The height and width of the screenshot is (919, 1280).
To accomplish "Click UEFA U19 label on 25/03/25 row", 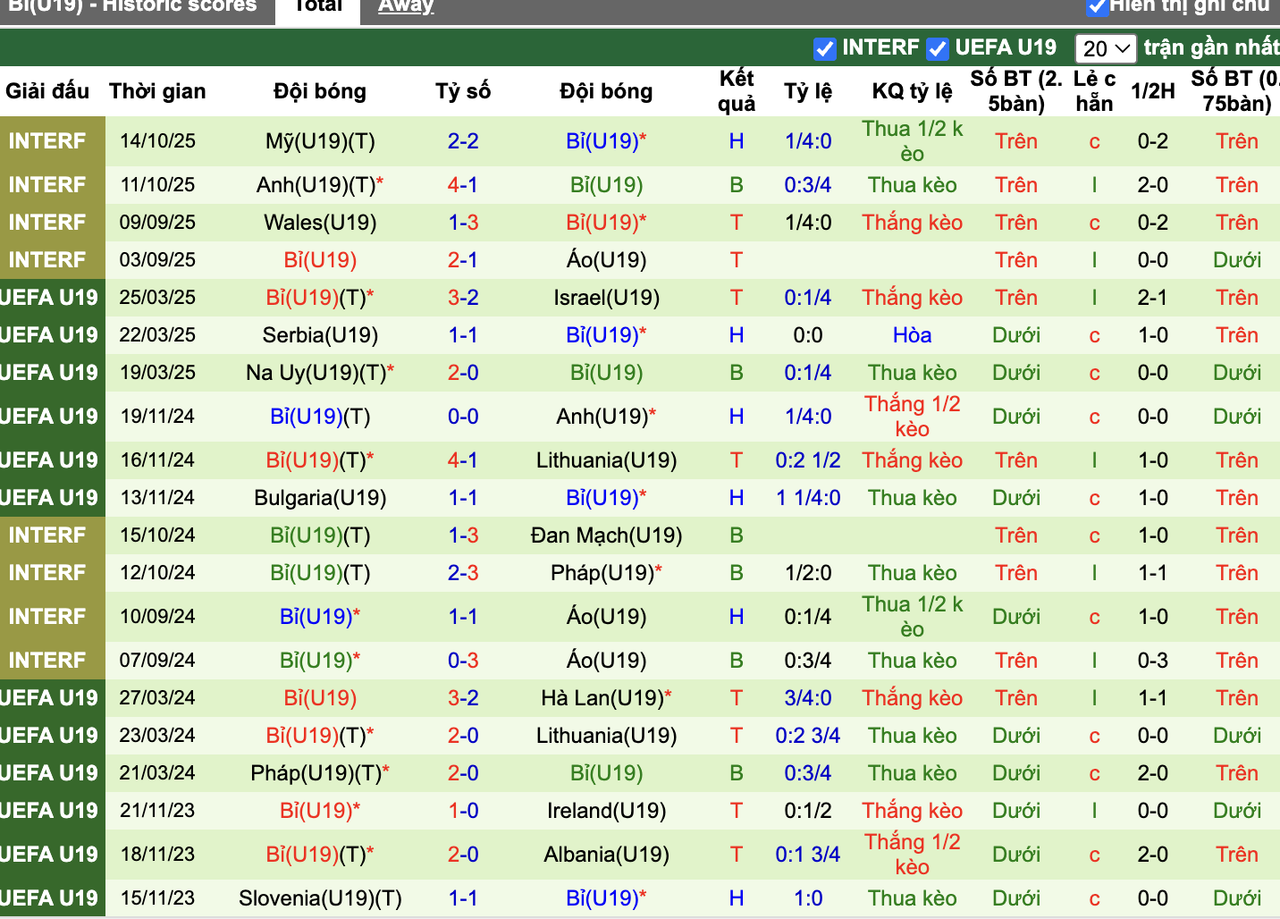I will point(49,297).
